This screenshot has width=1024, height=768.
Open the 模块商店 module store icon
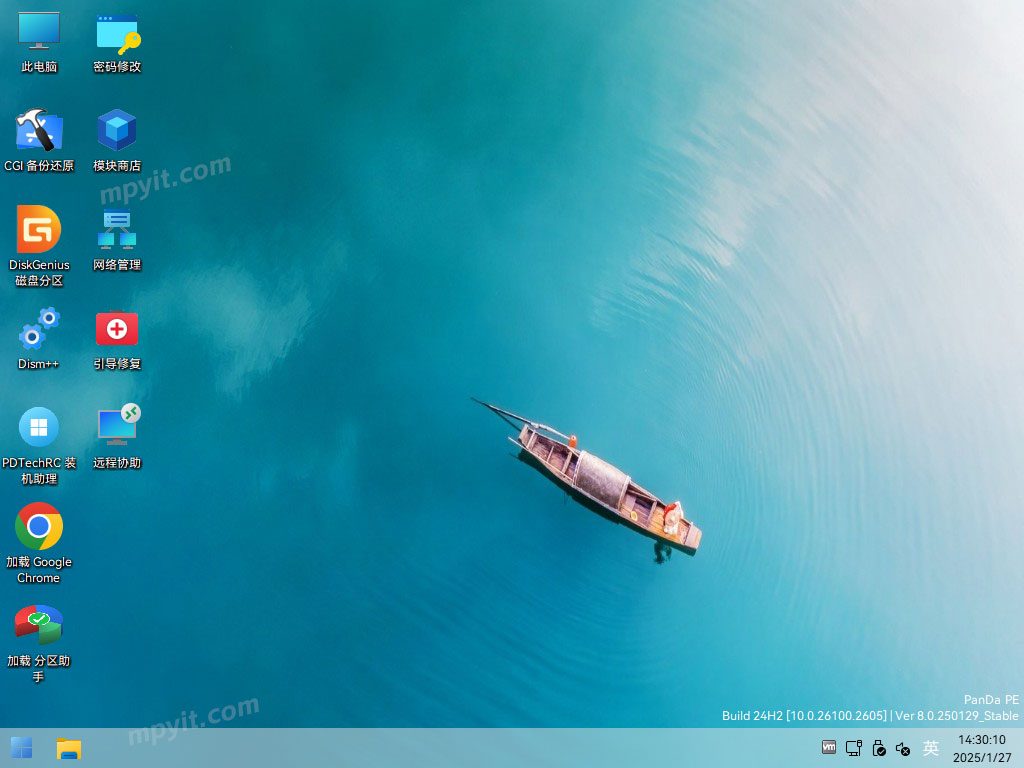(x=117, y=140)
